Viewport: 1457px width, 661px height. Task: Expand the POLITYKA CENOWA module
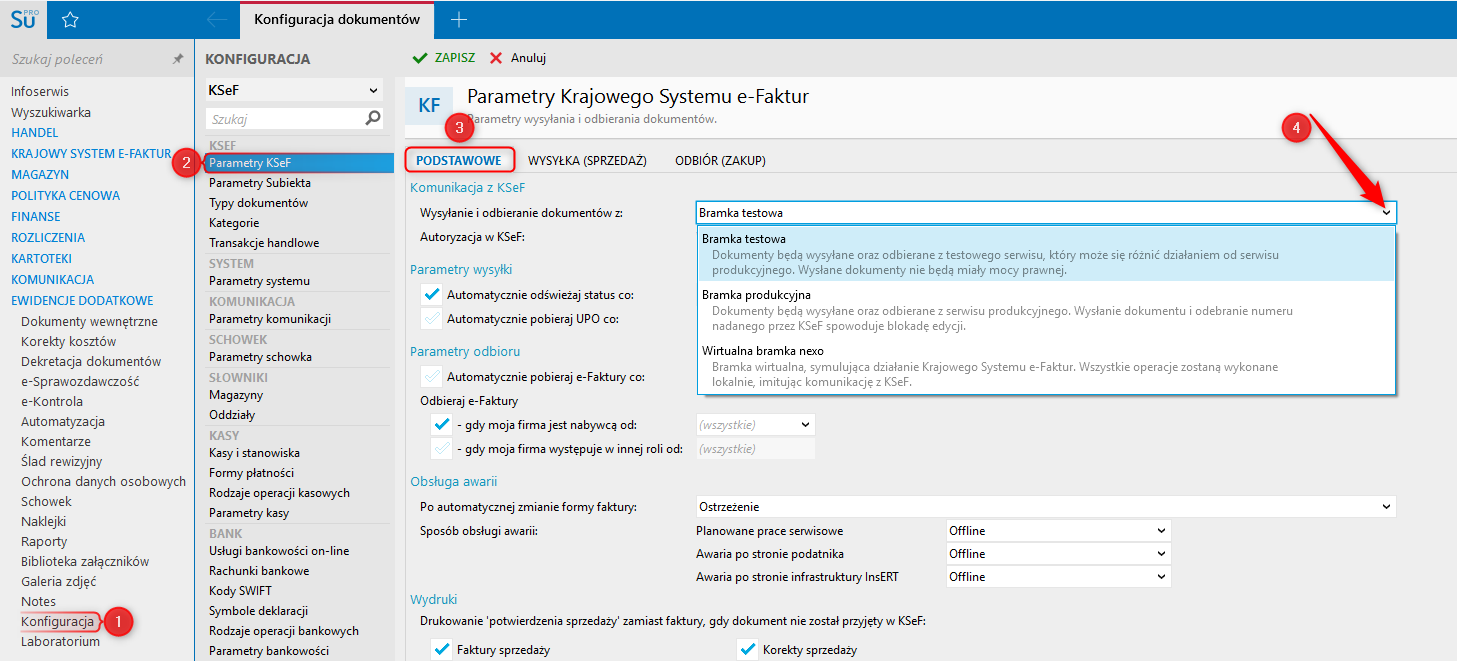[x=65, y=196]
